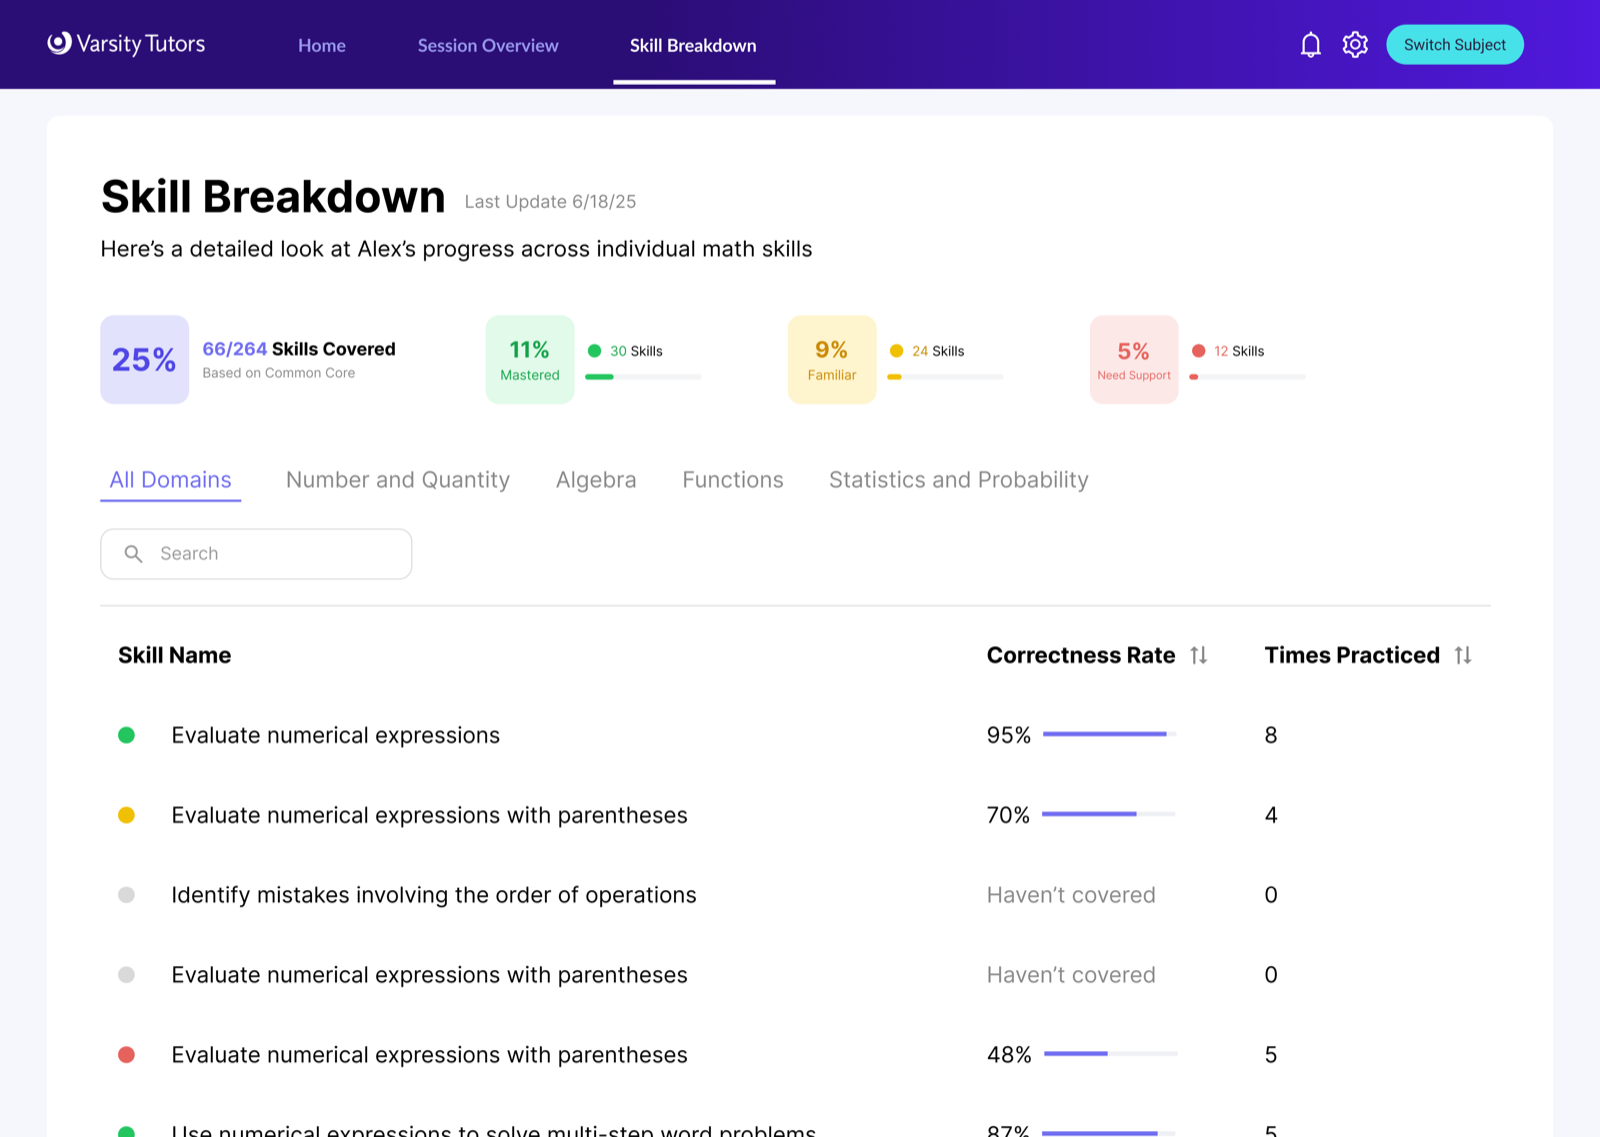
Task: Click '66/264 Skills Covered' text
Action: click(299, 349)
